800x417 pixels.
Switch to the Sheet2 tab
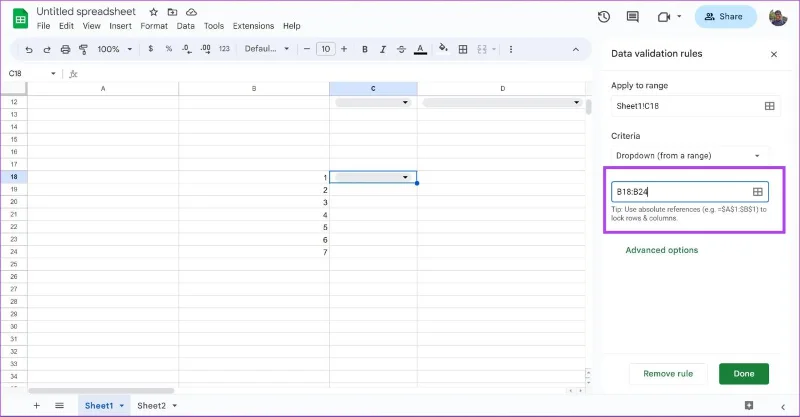pyautogui.click(x=152, y=406)
